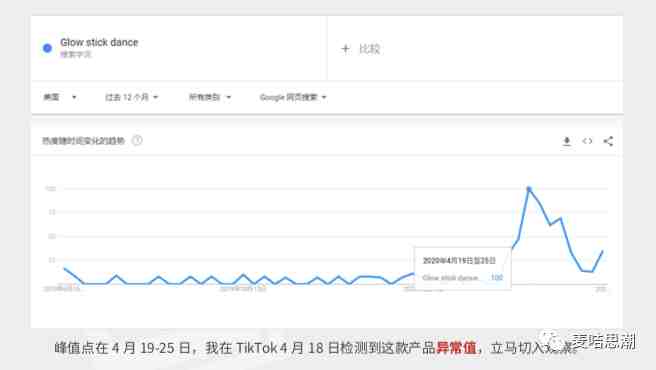This screenshot has height=370, width=656.
Task: Open the 所有类别 category dropdown
Action: coord(210,97)
